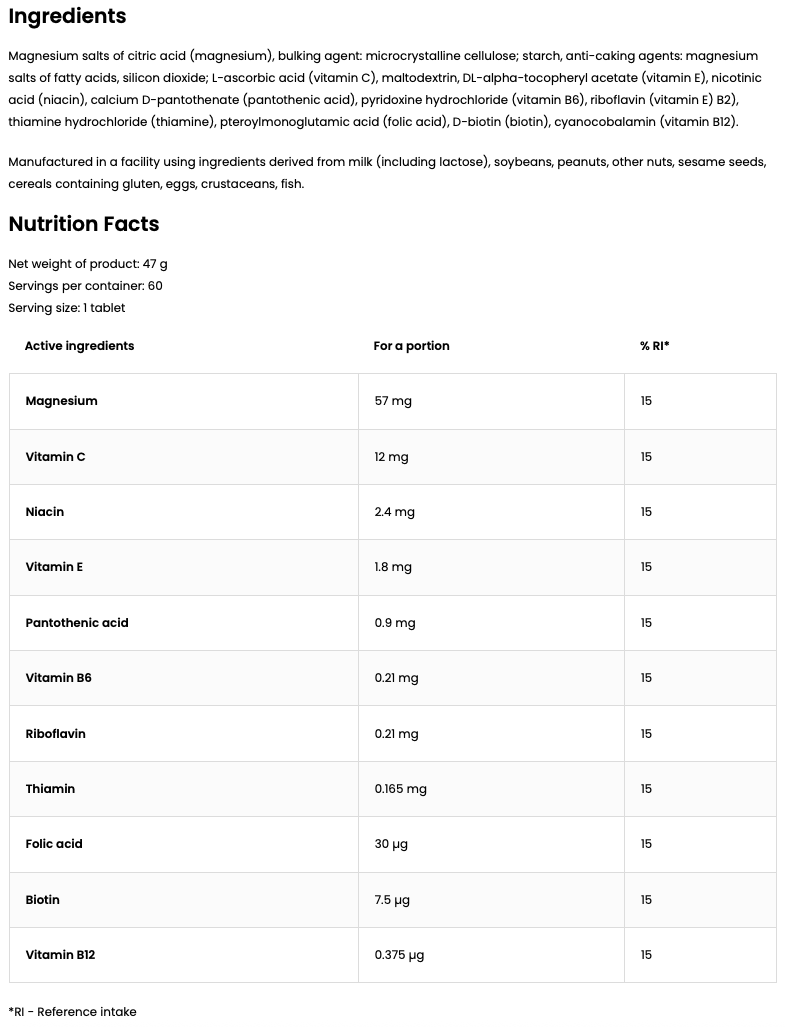
Task: Click the '% RI*' column header
Action: (x=654, y=346)
